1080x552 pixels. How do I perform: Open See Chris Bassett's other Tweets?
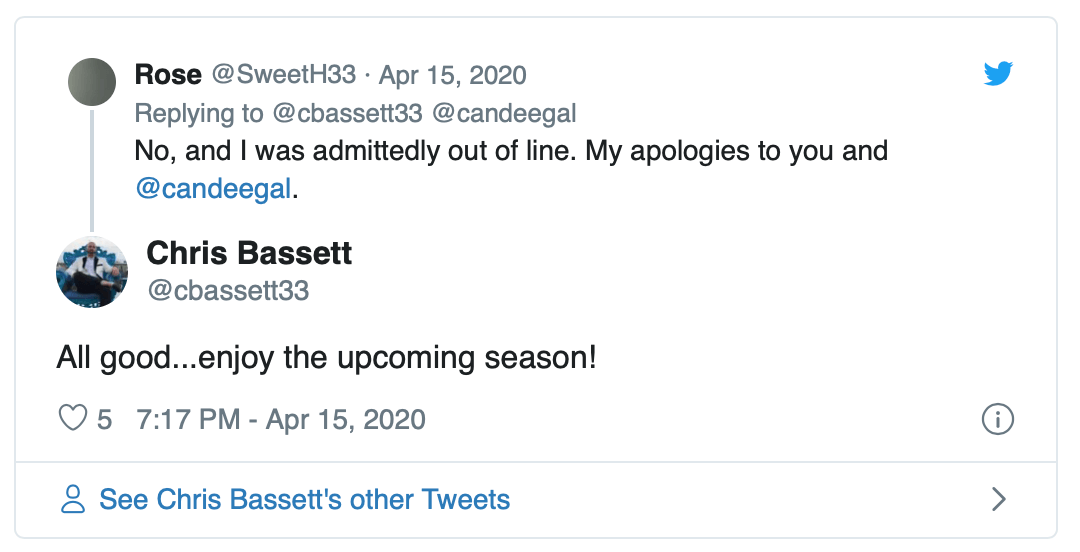pyautogui.click(x=304, y=499)
